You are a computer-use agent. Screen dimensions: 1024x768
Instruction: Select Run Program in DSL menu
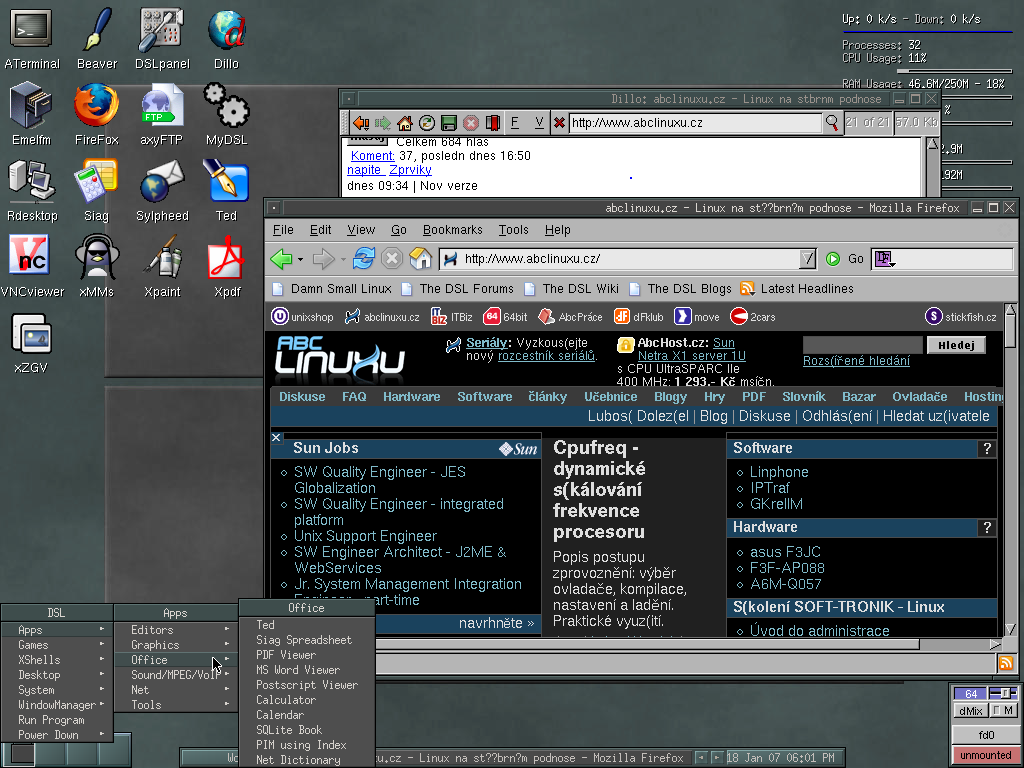[57, 720]
